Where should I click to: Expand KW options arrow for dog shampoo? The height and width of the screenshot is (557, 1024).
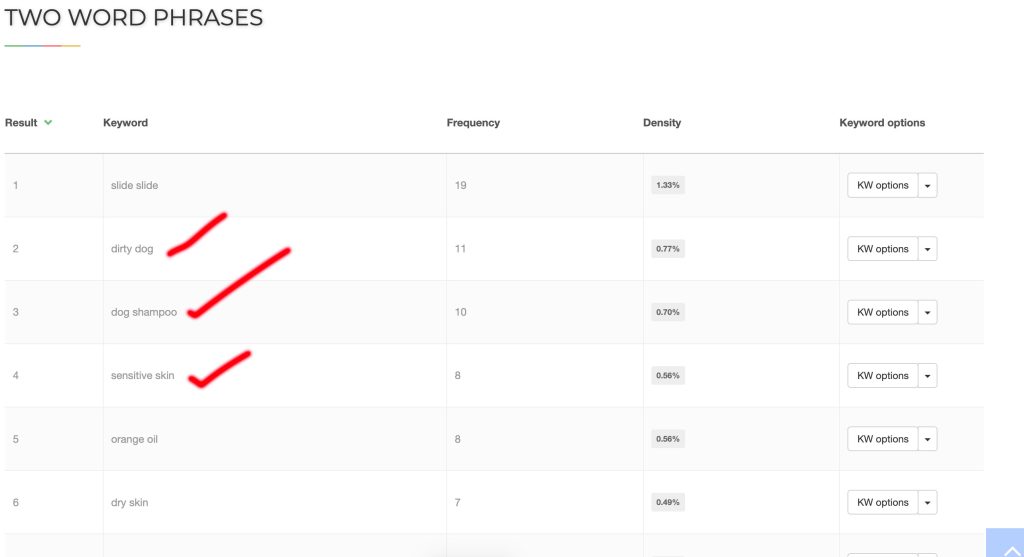click(x=928, y=313)
